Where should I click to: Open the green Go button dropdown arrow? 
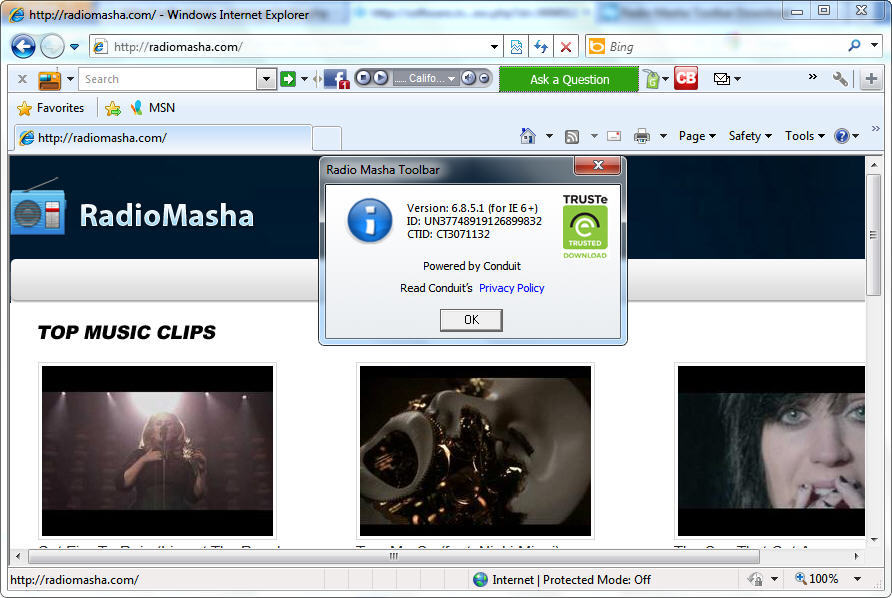pos(304,79)
